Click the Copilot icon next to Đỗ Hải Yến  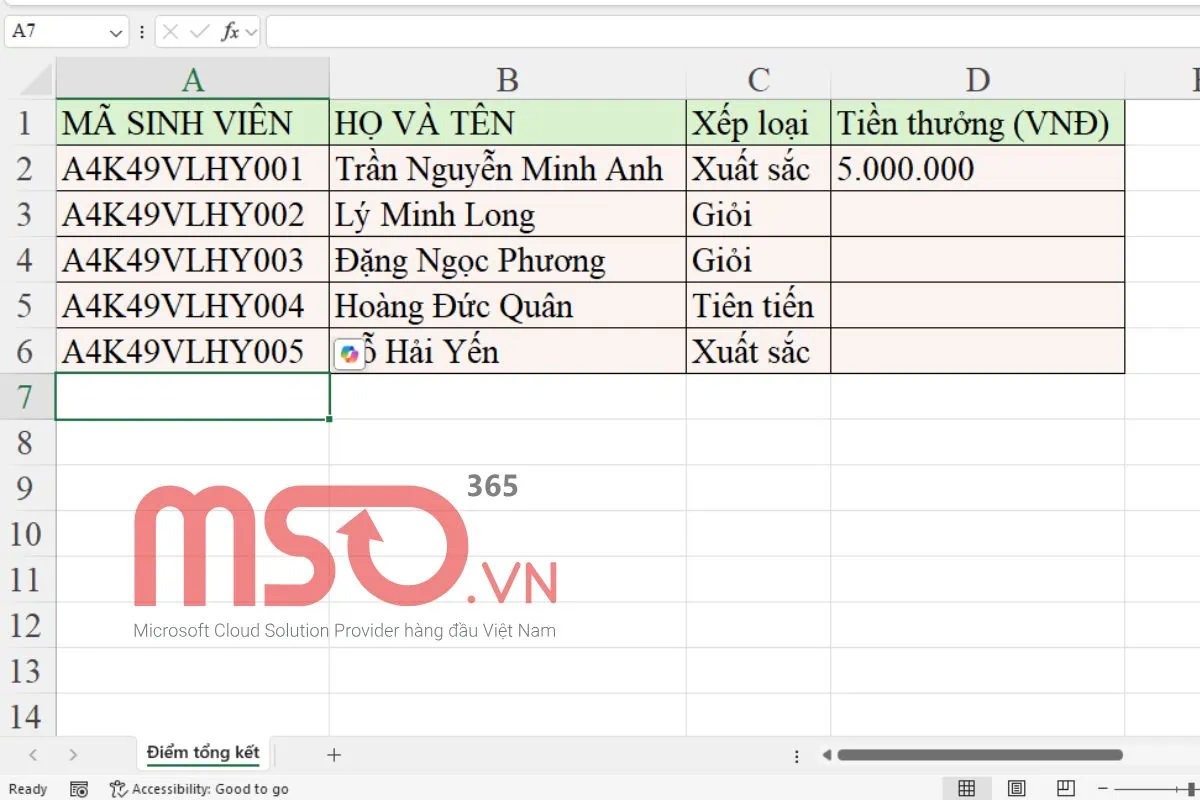tap(348, 353)
